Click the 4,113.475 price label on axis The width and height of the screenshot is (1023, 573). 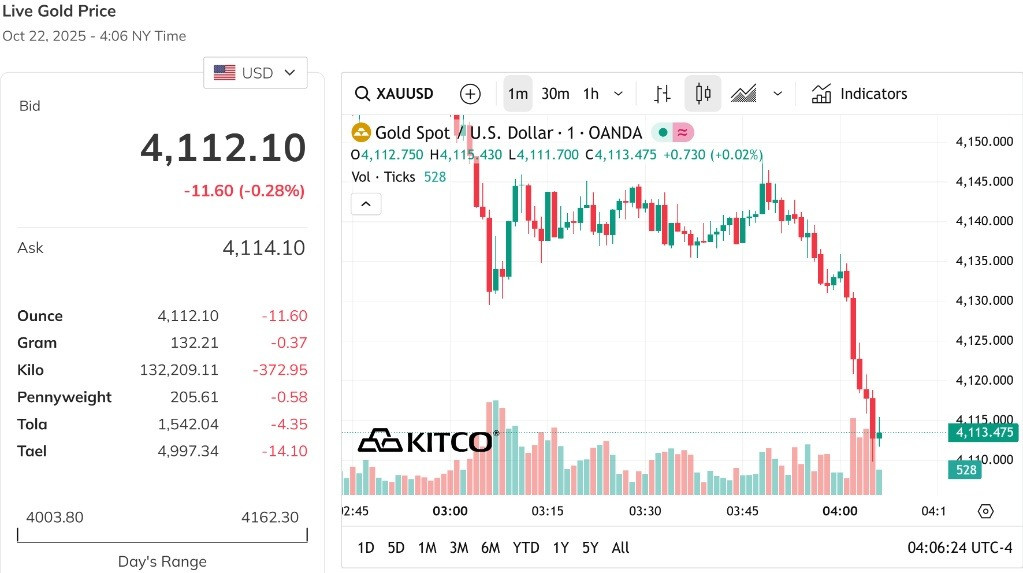[984, 432]
